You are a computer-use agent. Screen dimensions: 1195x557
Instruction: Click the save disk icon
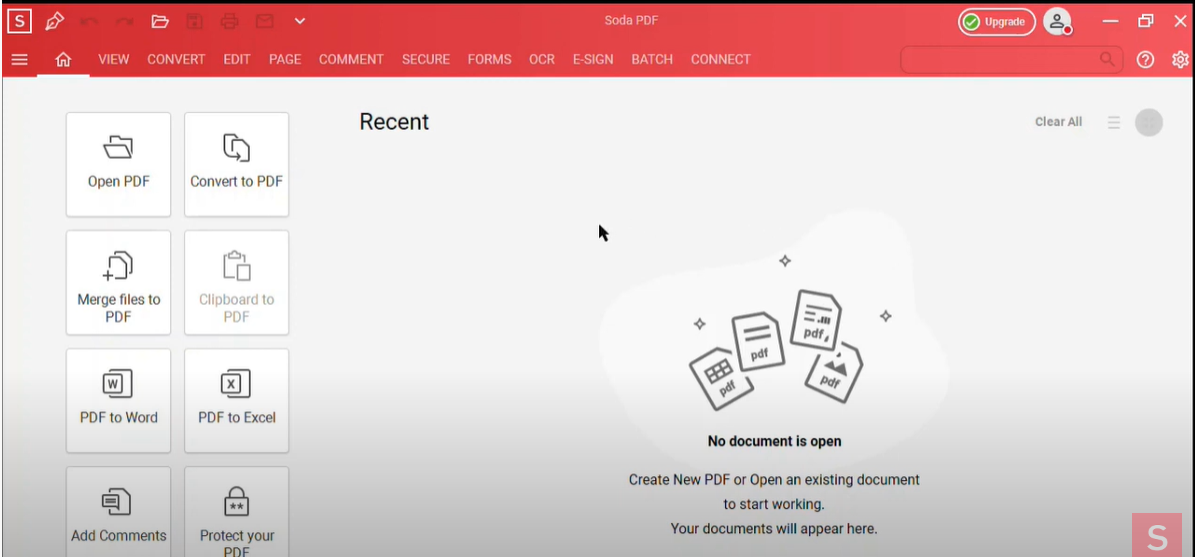point(194,21)
